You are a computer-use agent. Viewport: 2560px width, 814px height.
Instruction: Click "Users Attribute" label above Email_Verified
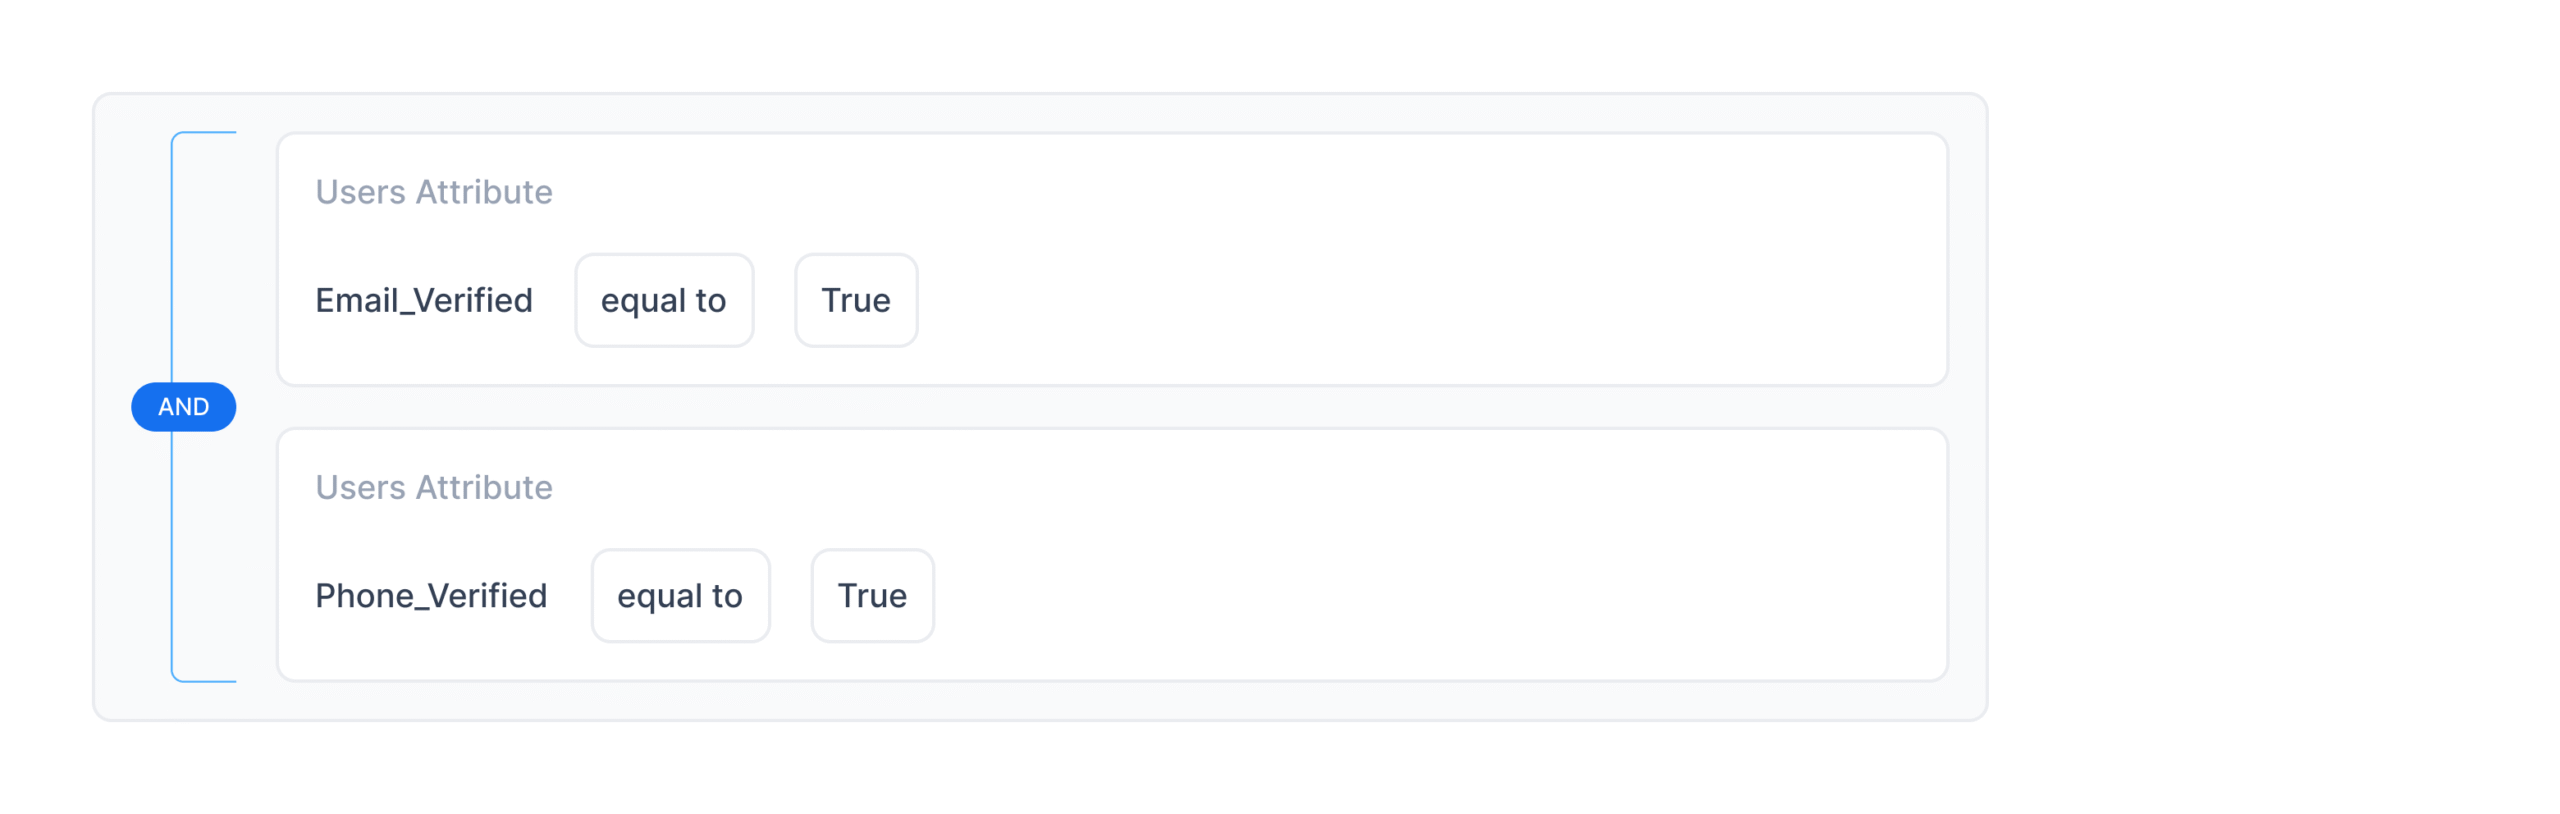tap(433, 192)
